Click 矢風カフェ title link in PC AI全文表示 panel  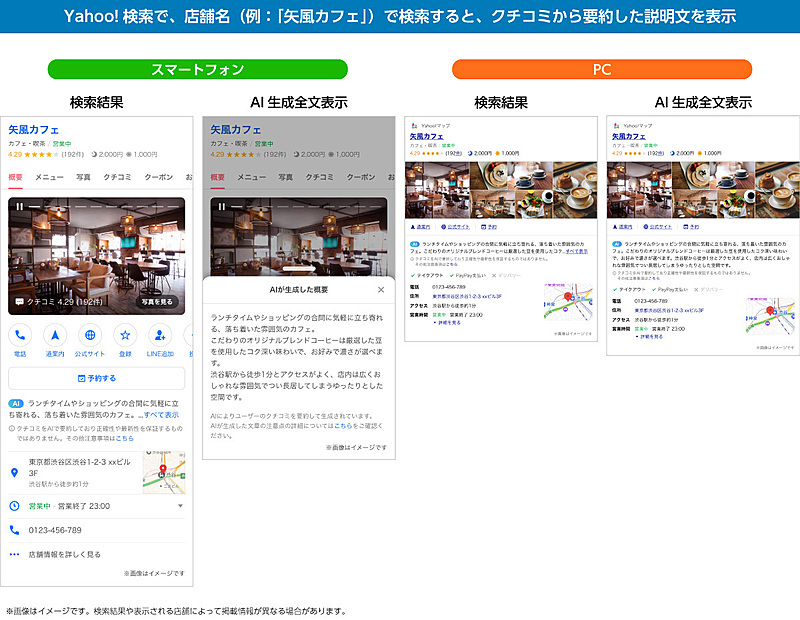[x=629, y=136]
